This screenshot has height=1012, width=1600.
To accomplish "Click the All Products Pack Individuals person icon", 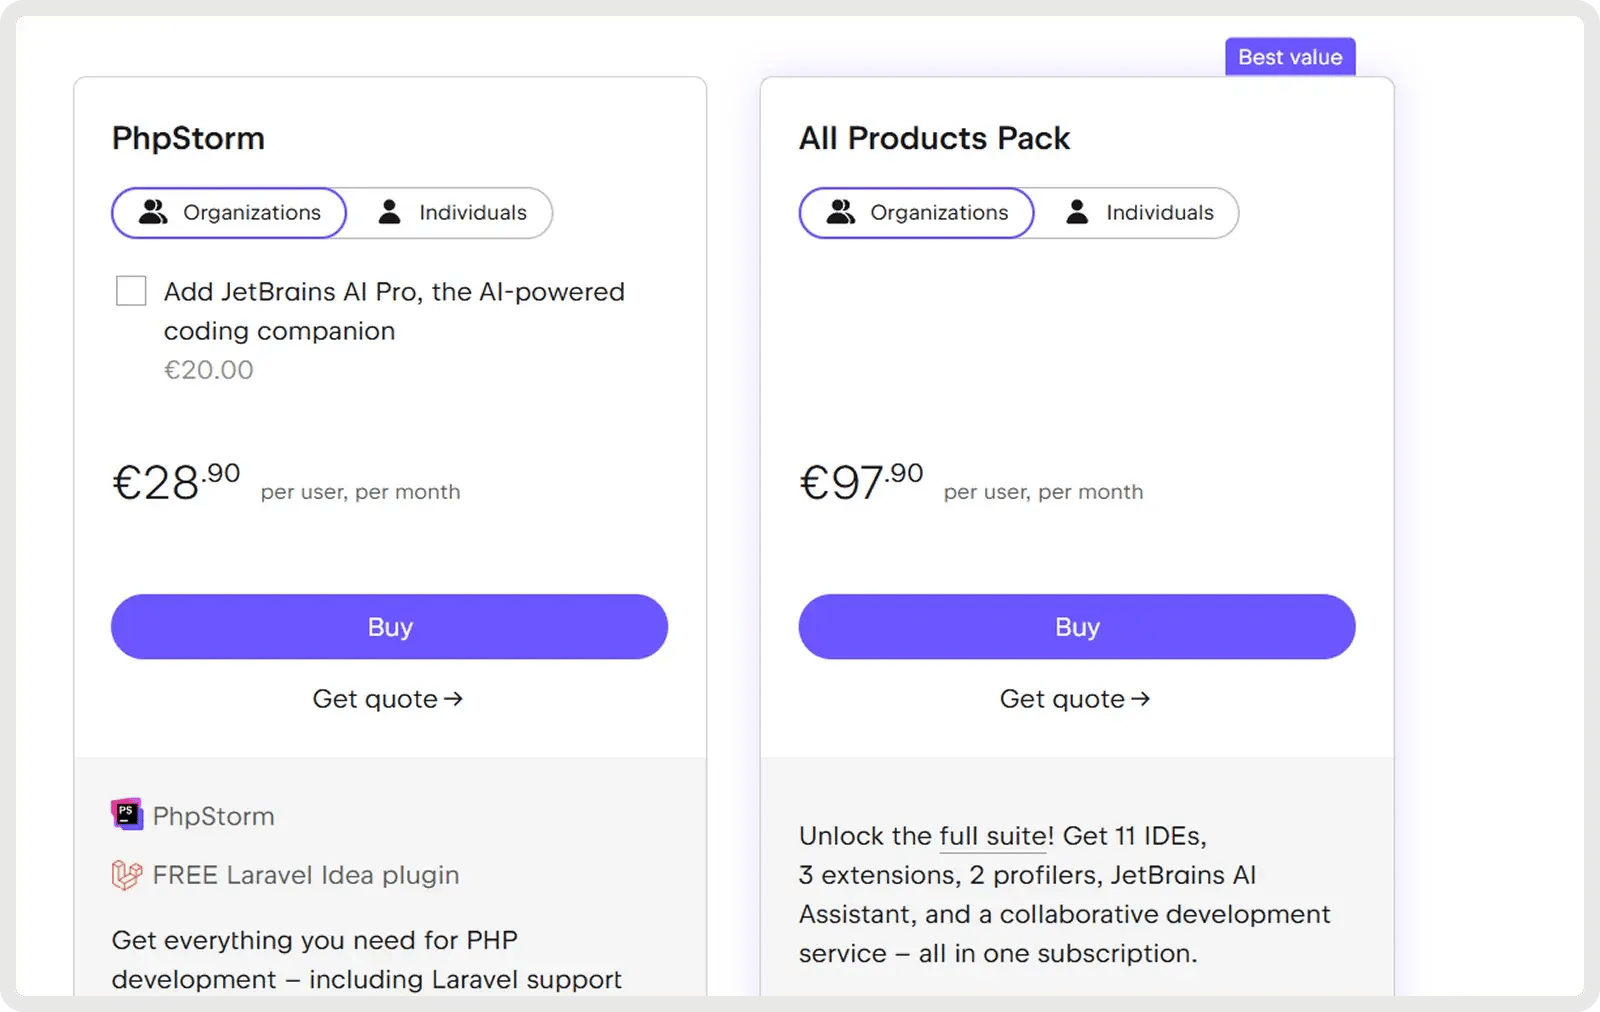I will pyautogui.click(x=1077, y=212).
